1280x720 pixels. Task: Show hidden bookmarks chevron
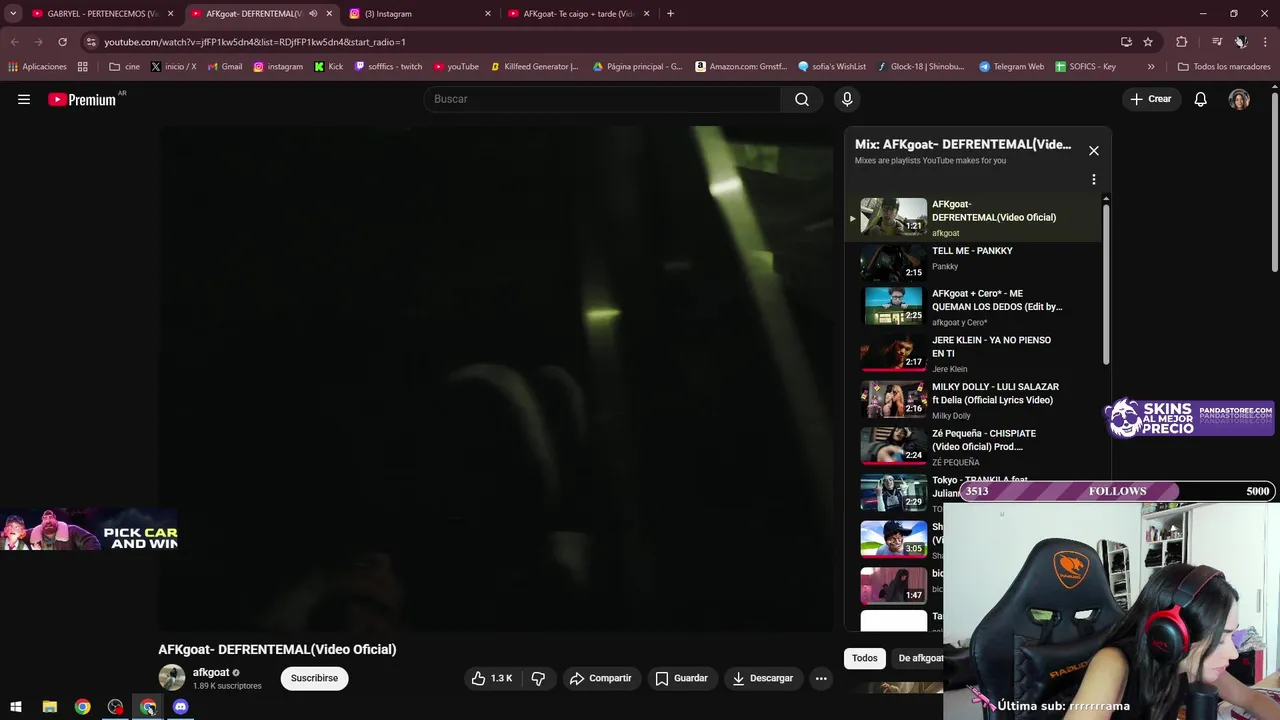click(1151, 67)
